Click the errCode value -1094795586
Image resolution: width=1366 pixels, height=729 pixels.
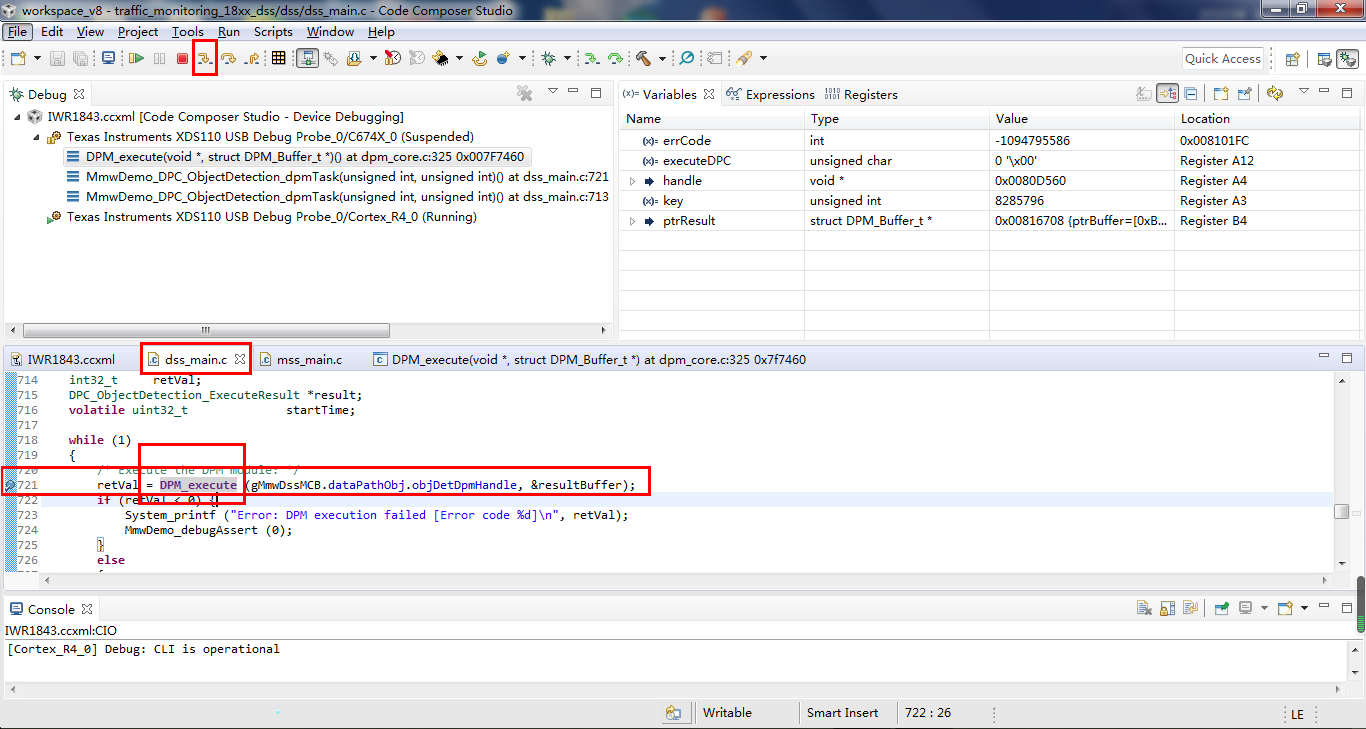tap(1032, 141)
